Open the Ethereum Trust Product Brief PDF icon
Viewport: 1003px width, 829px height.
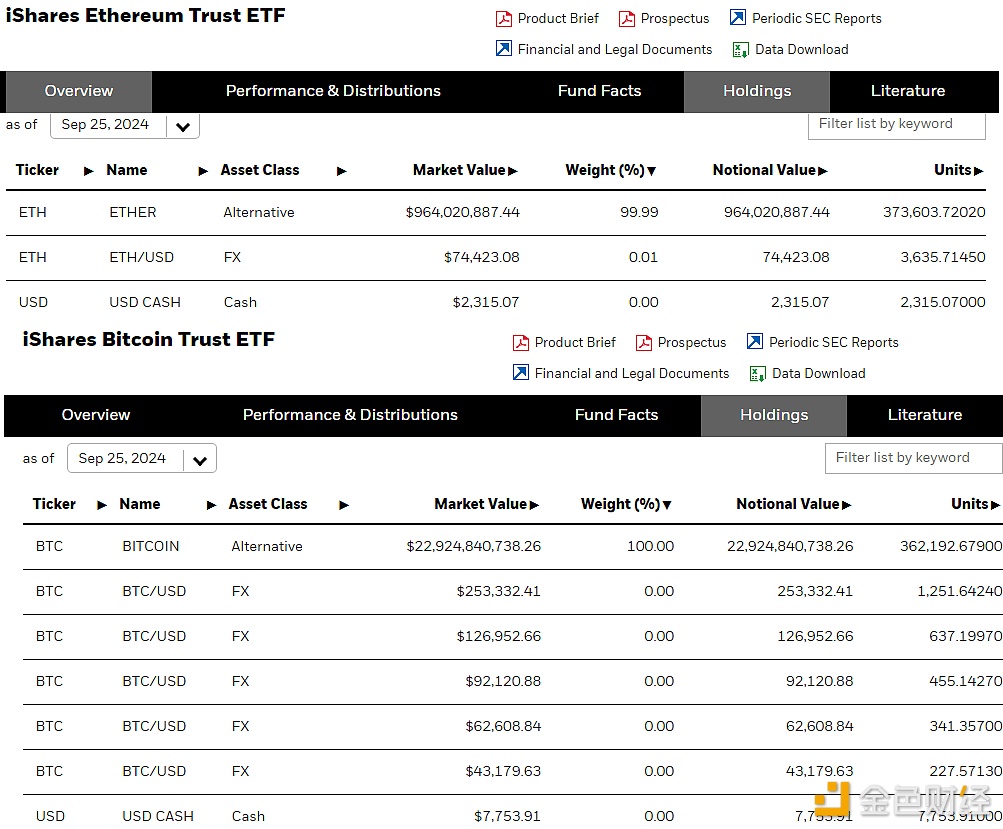503,19
